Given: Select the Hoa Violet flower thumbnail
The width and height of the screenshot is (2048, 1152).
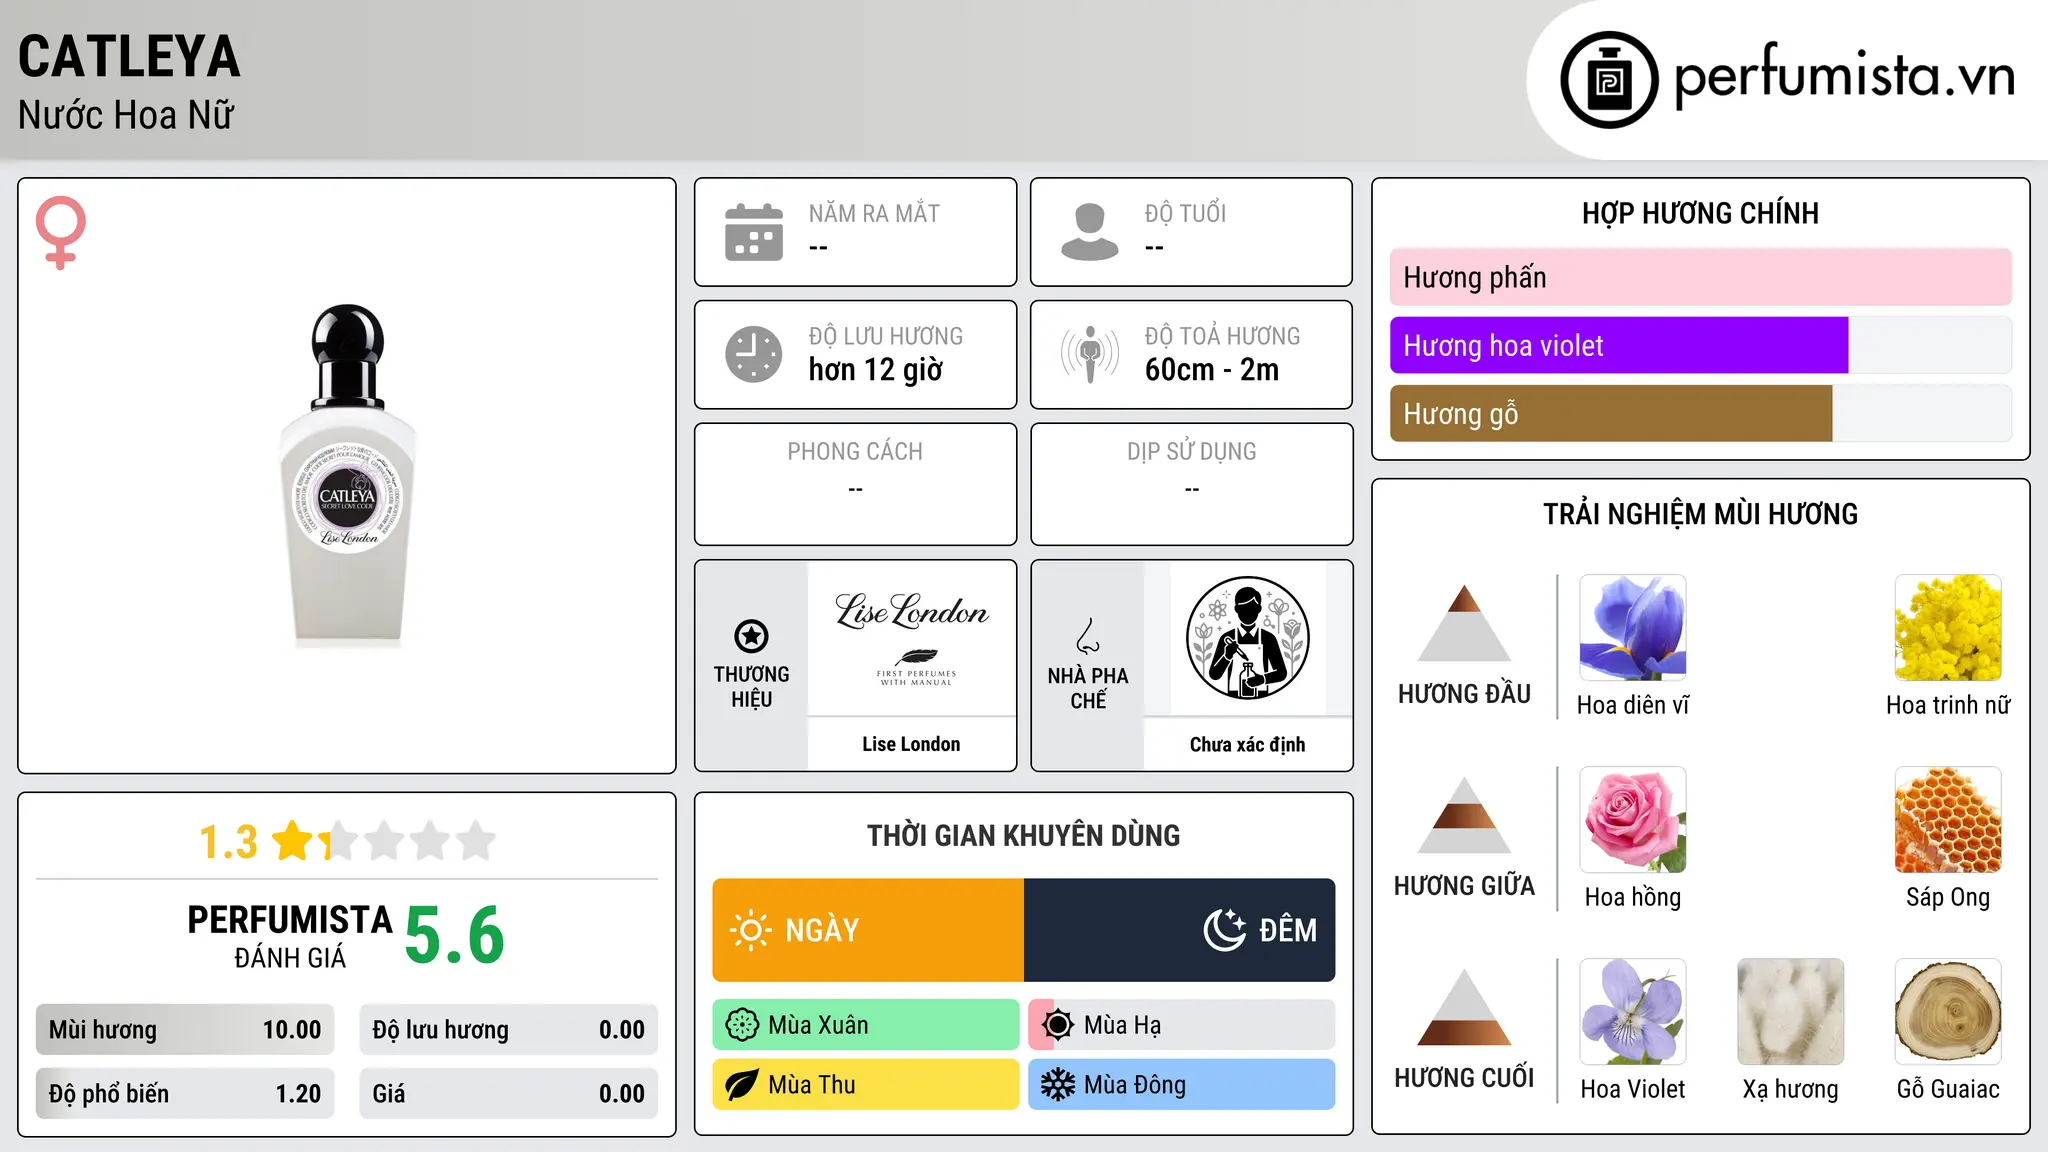Looking at the screenshot, I should click(x=1633, y=1012).
